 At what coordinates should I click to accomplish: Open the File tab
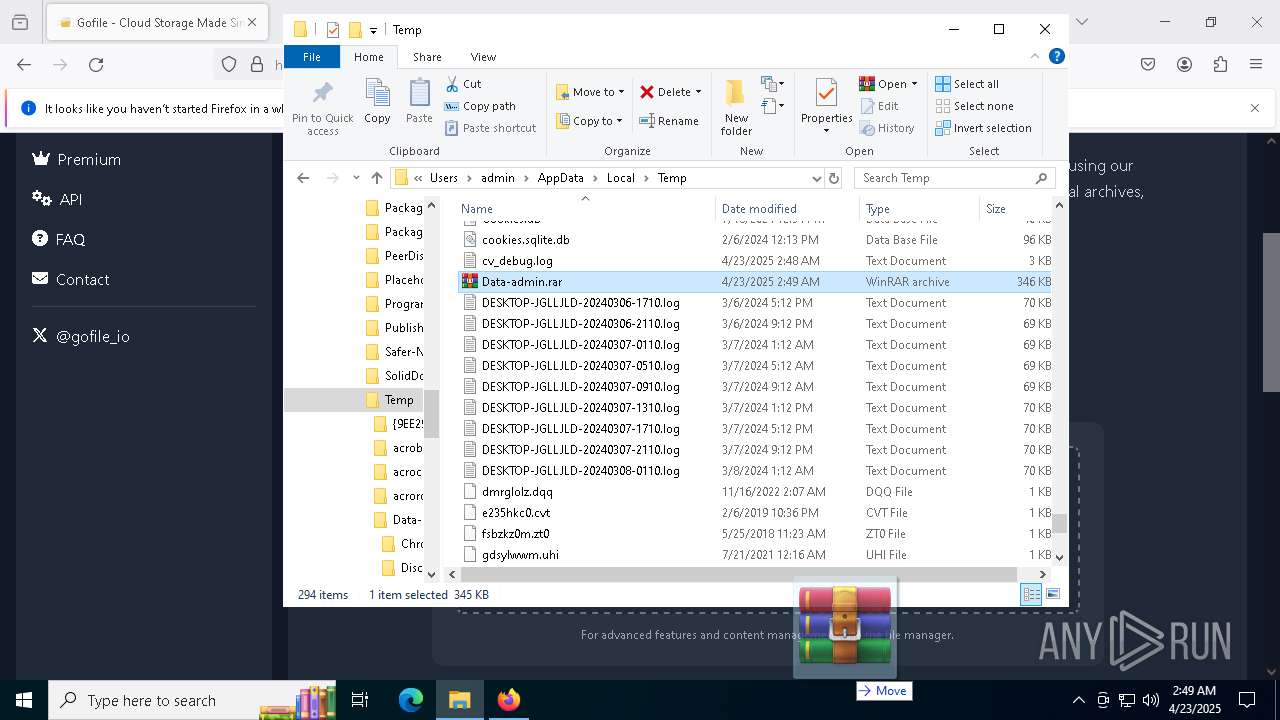coord(312,57)
